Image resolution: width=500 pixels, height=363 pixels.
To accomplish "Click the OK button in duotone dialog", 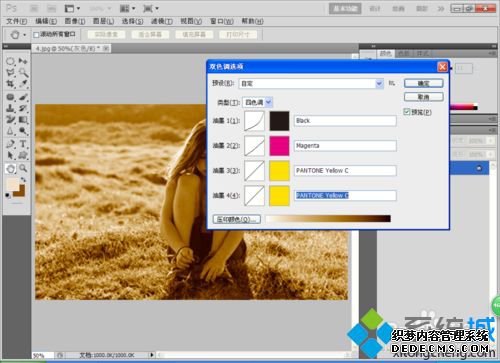I will pos(424,83).
